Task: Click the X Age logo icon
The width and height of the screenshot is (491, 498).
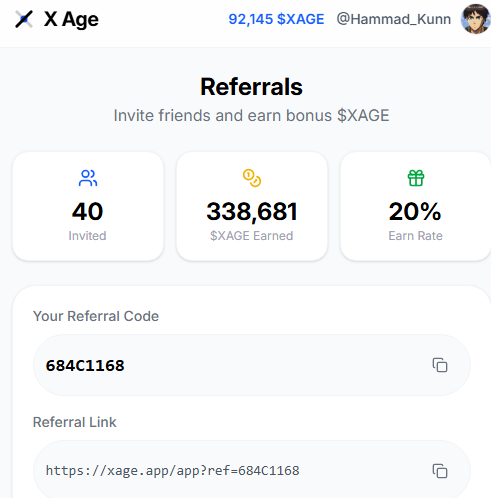Action: point(24,19)
